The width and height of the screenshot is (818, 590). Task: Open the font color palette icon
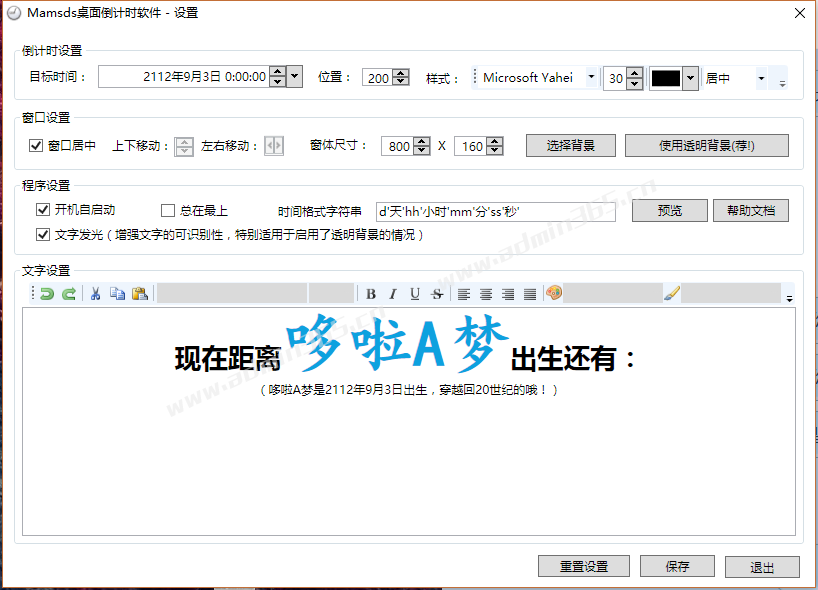click(x=554, y=293)
